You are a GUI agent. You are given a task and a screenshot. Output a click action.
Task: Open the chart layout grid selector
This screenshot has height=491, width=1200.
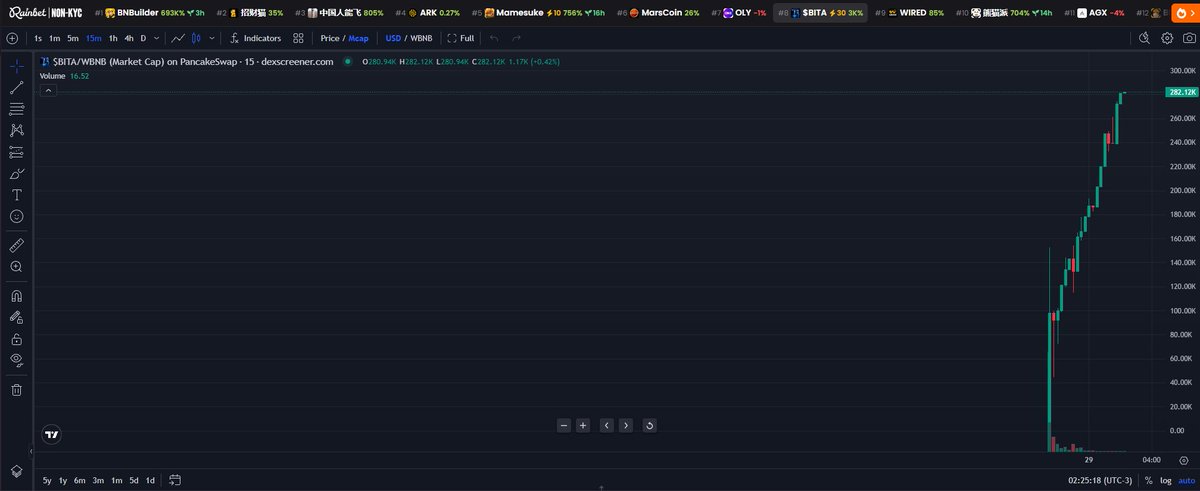pyautogui.click(x=300, y=38)
